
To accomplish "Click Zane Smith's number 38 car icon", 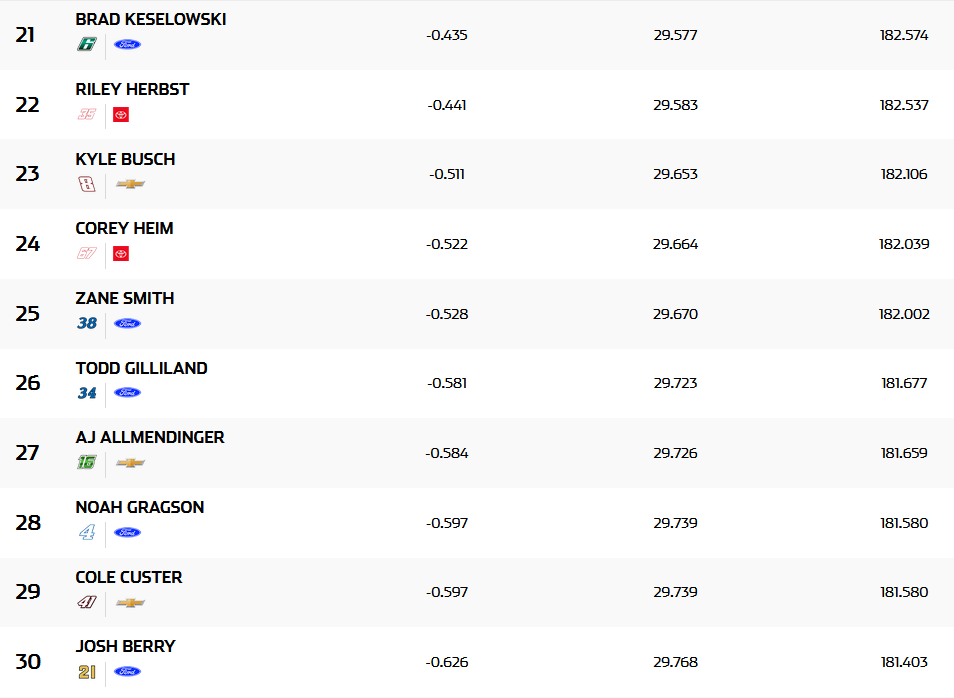I will click(87, 323).
